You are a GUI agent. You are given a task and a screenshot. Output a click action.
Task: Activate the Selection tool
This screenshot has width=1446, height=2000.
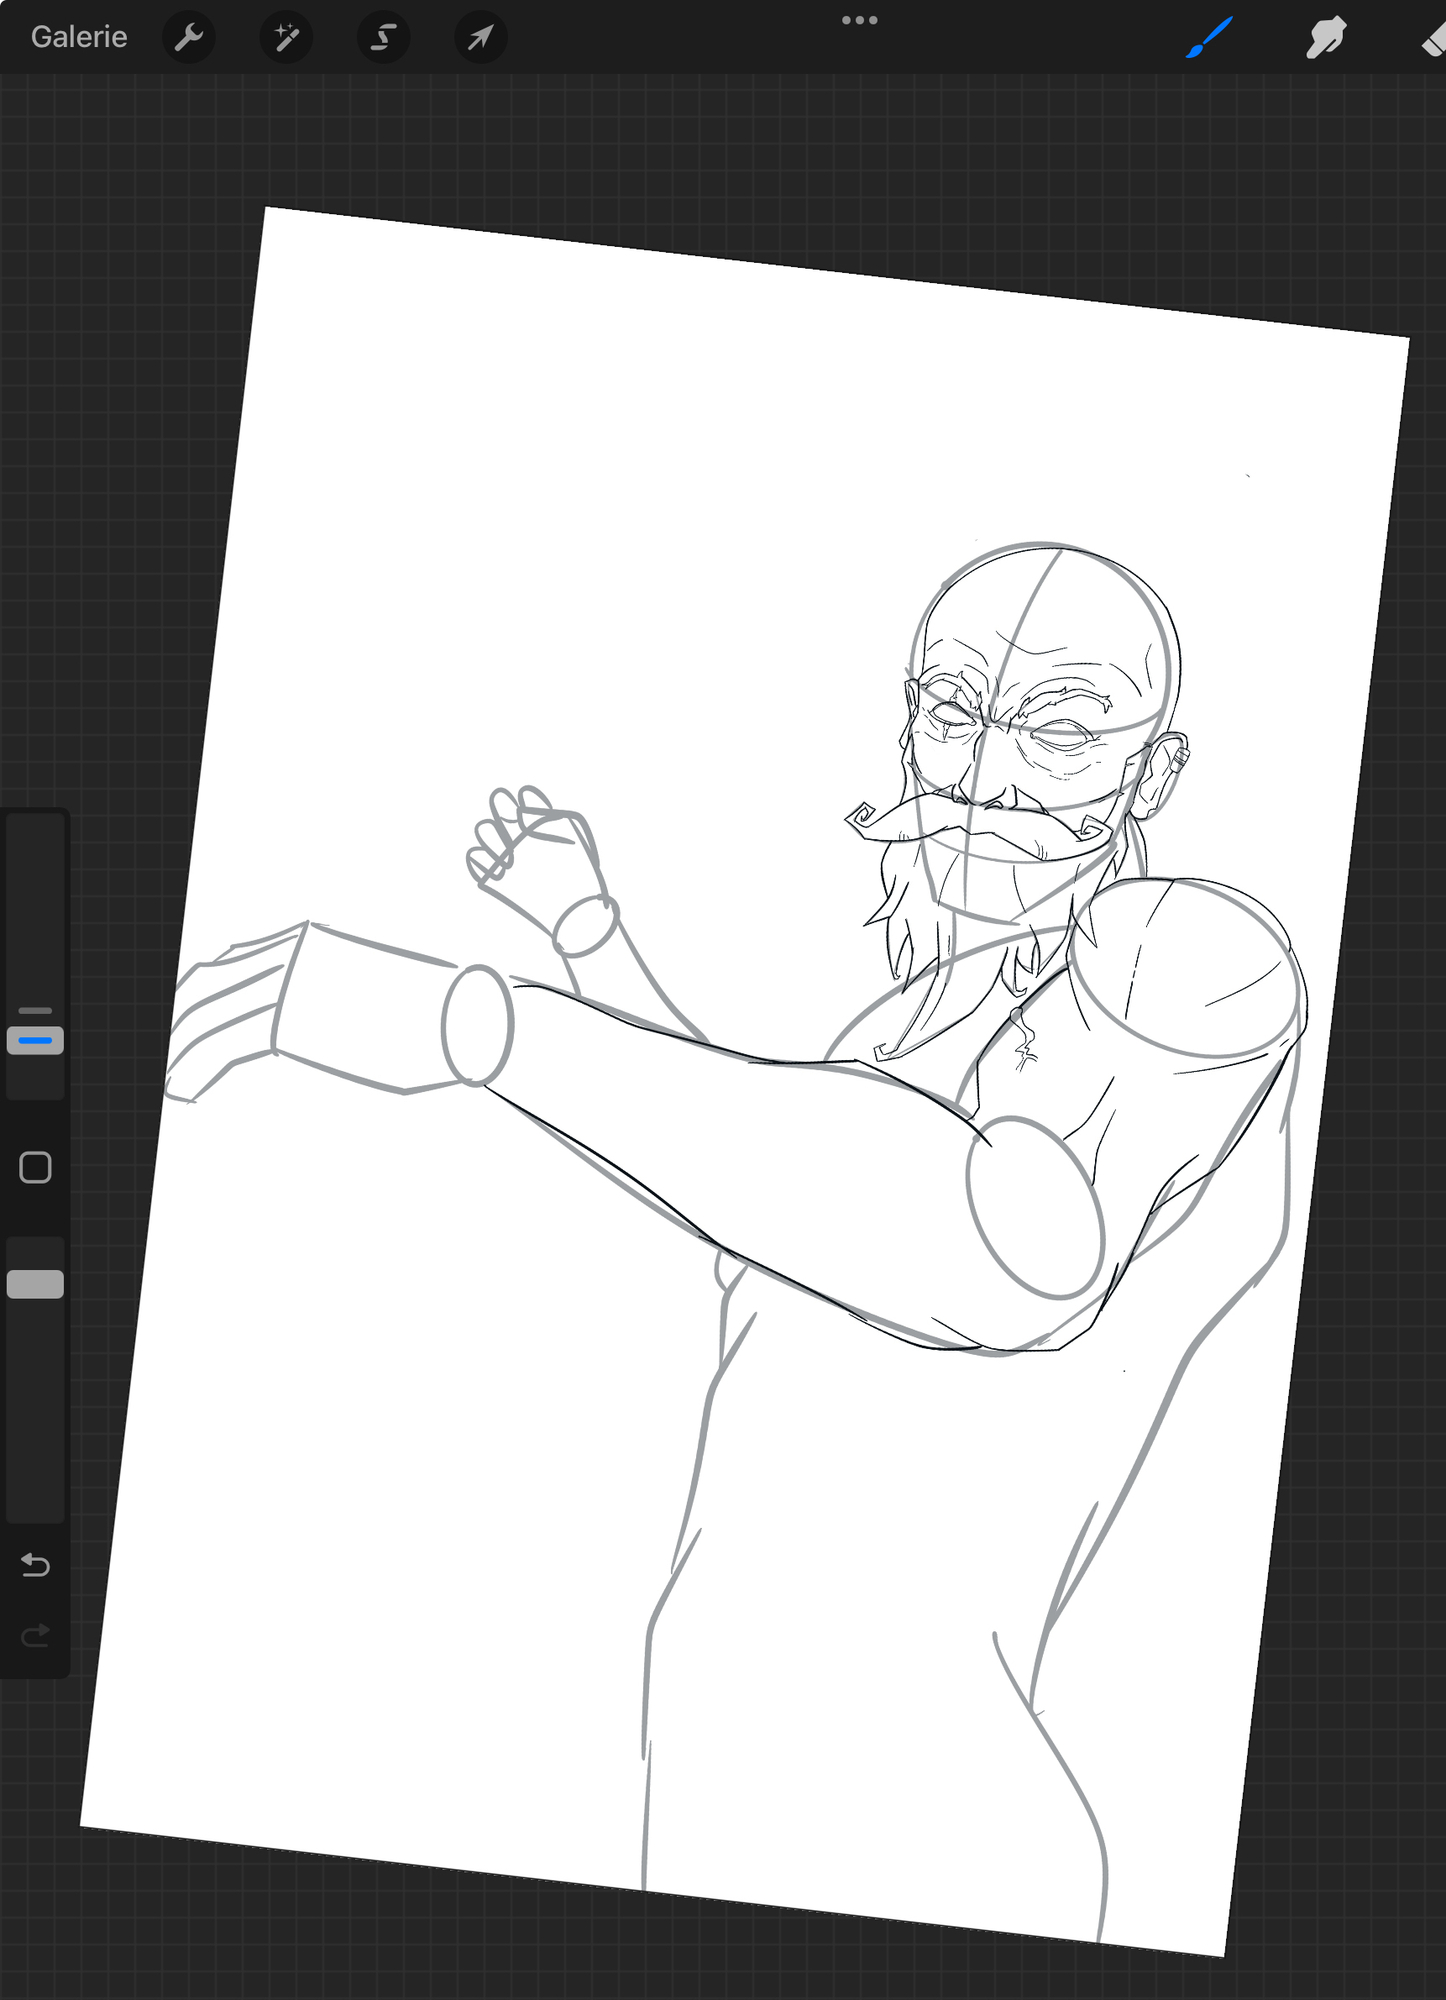[x=383, y=38]
